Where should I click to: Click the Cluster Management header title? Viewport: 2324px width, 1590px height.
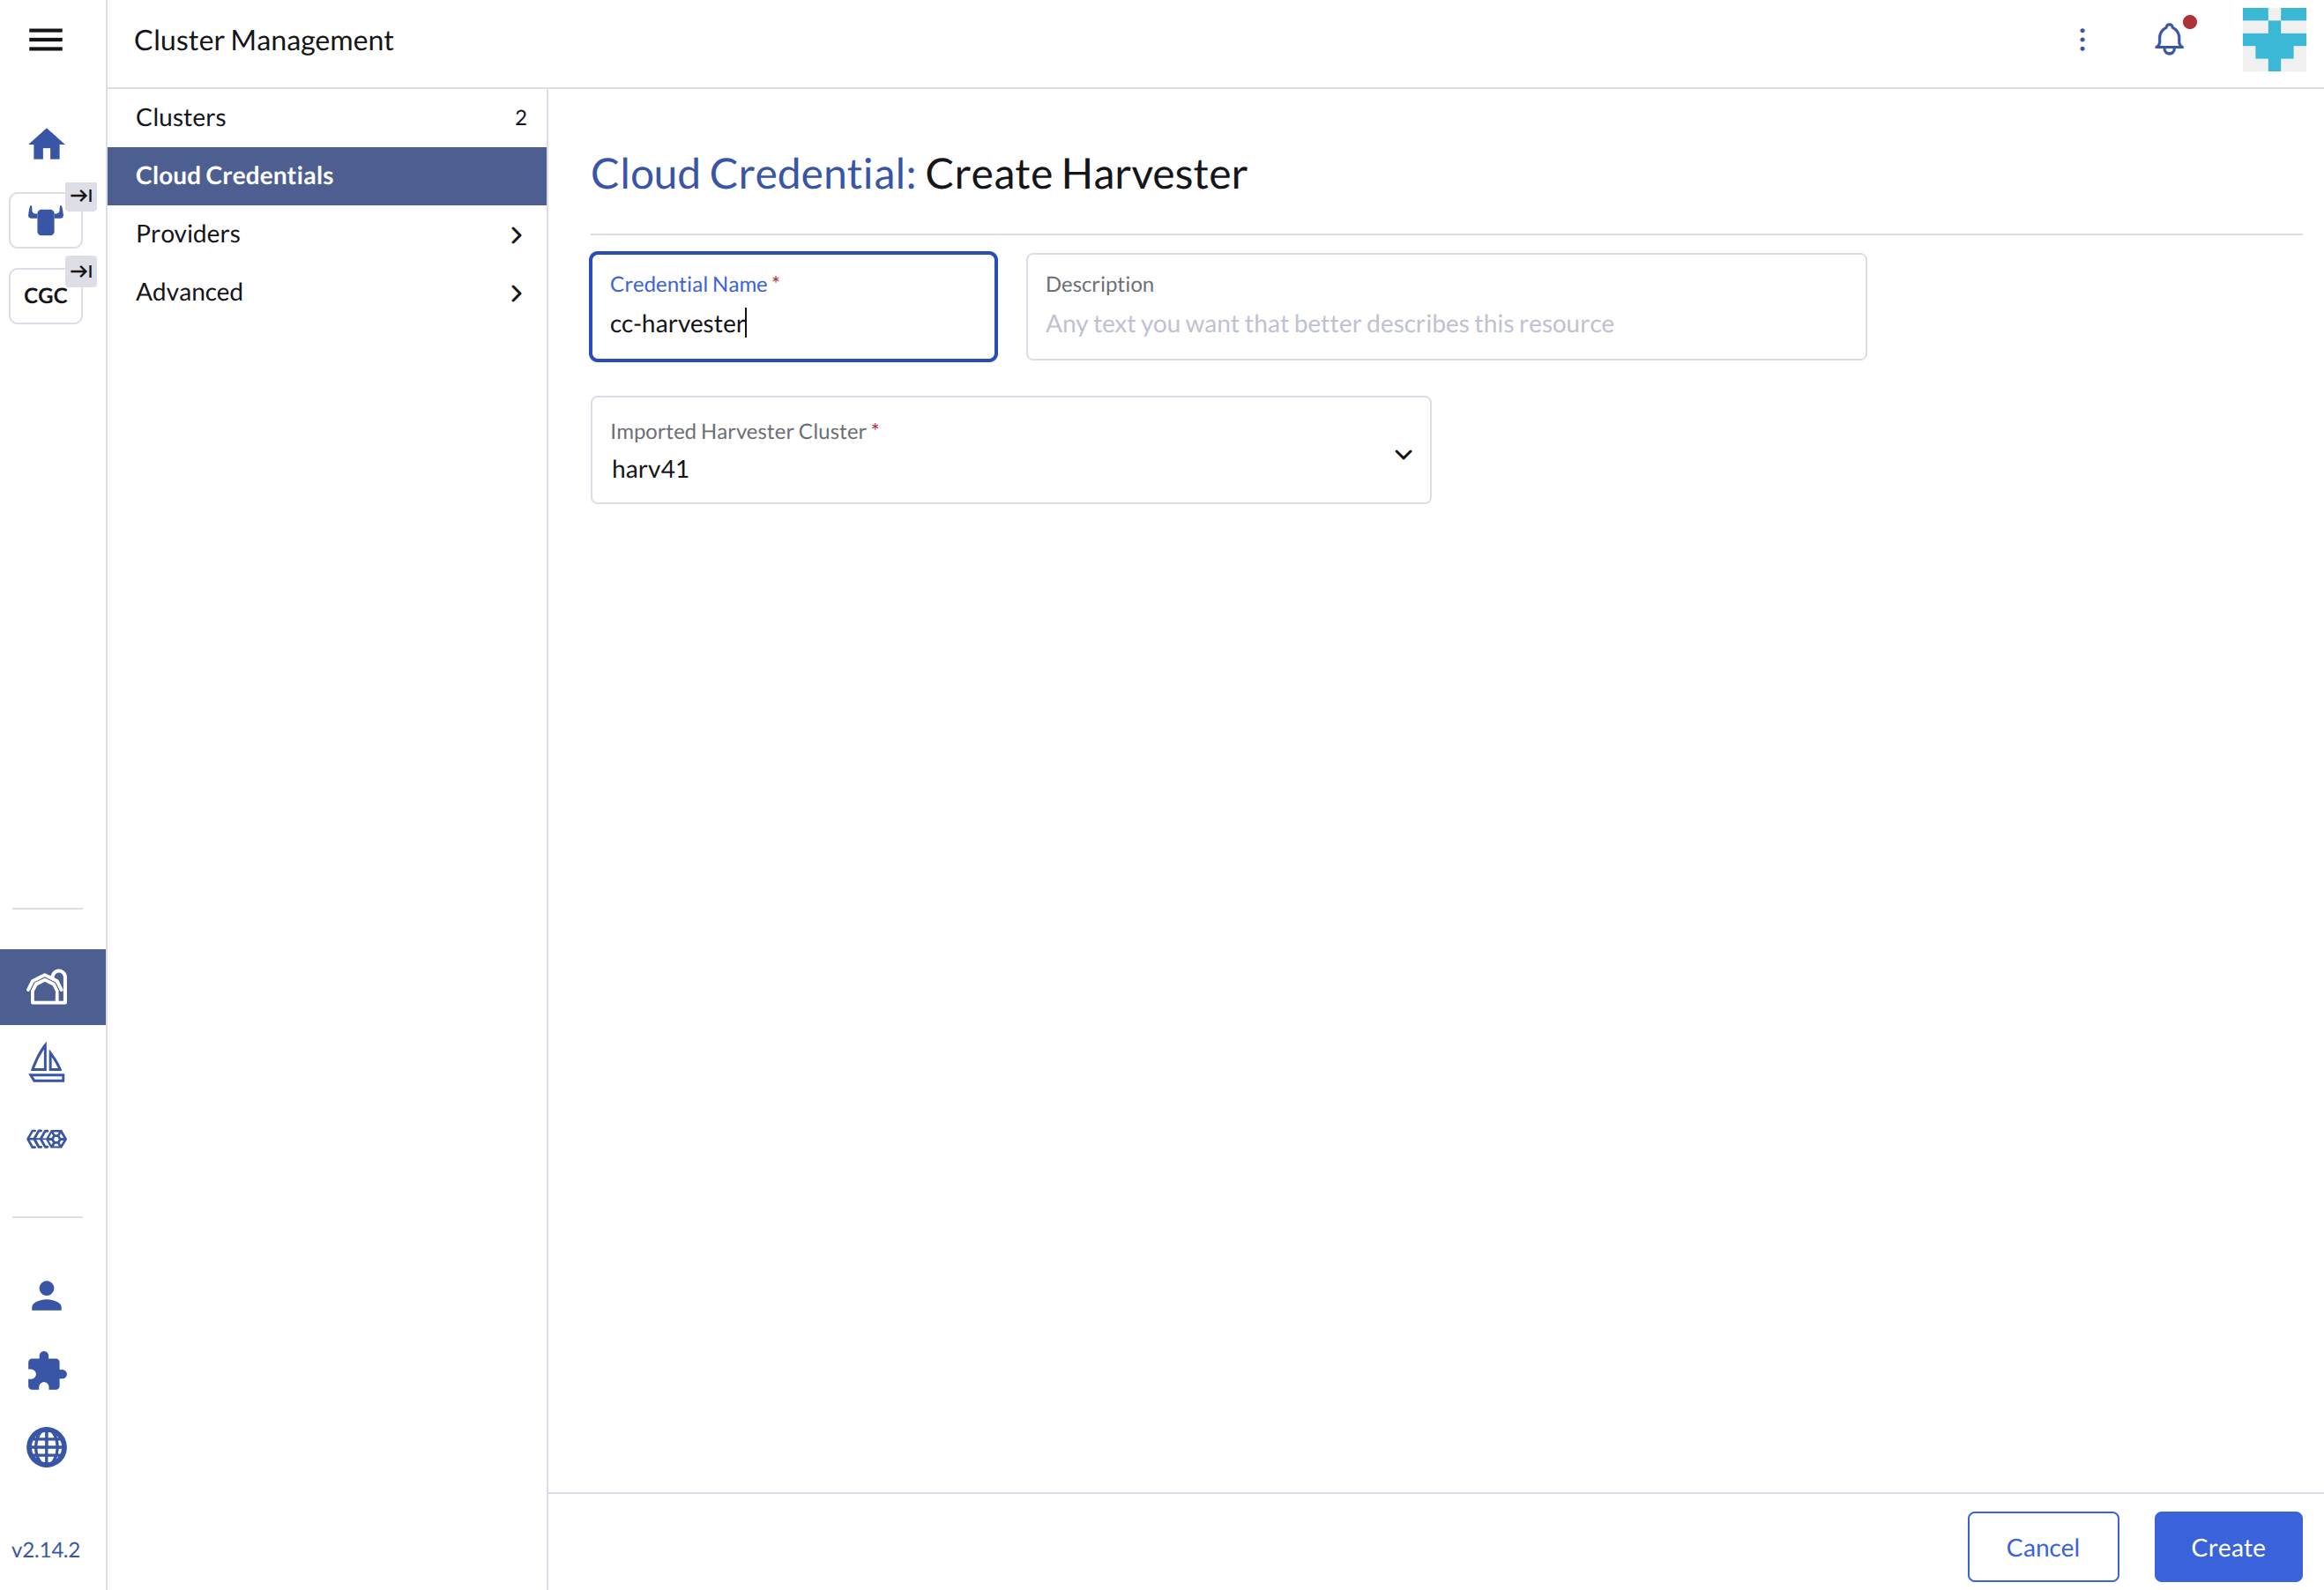pyautogui.click(x=264, y=40)
